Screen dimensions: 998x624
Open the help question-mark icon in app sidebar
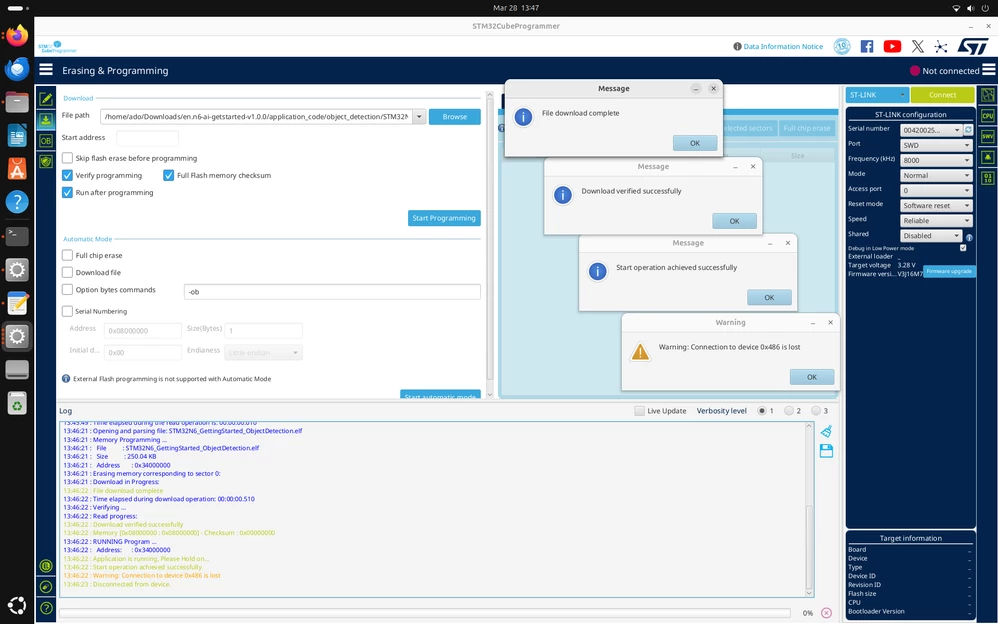(46, 608)
